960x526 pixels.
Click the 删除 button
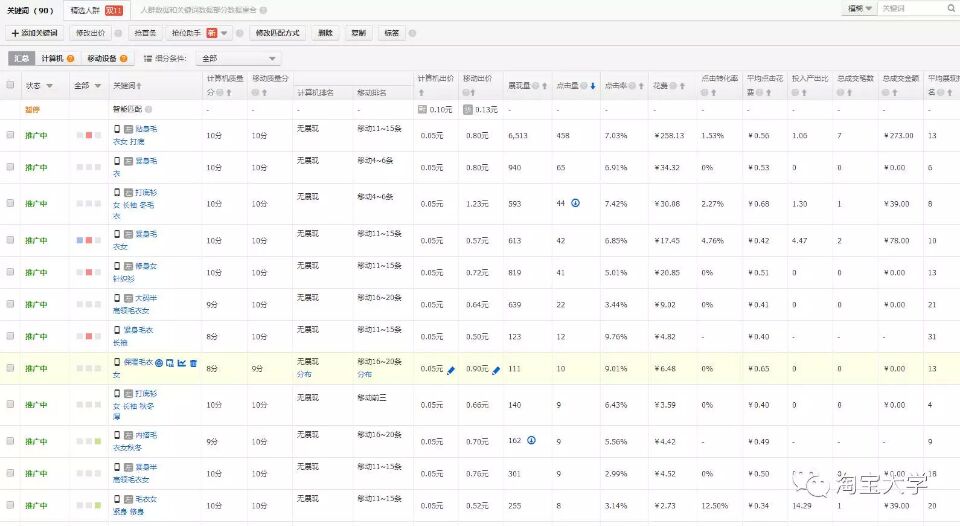click(326, 33)
